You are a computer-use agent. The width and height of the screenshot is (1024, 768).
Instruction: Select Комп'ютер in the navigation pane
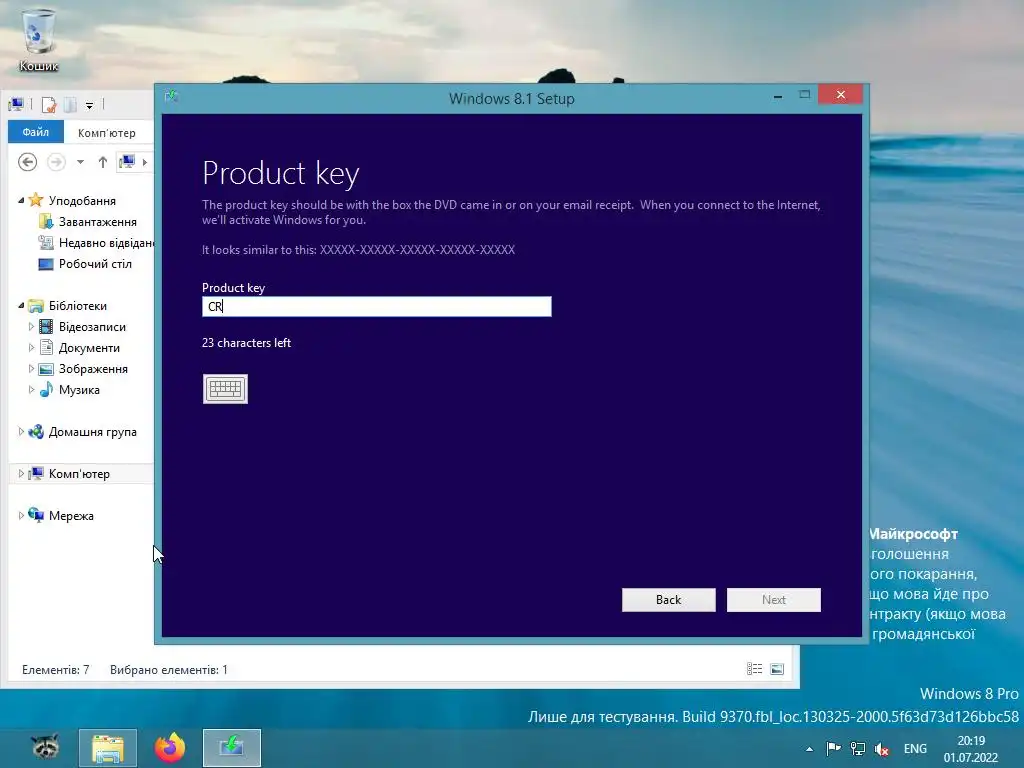tap(79, 473)
